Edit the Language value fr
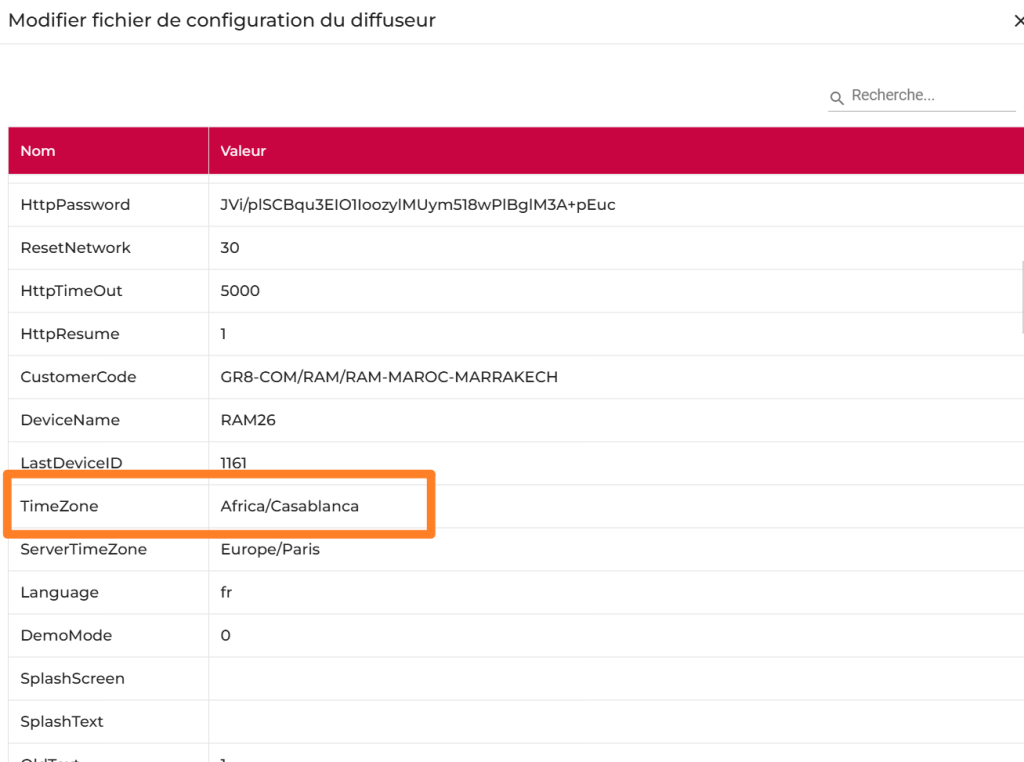Screen dimensions: 1024x762 226,592
